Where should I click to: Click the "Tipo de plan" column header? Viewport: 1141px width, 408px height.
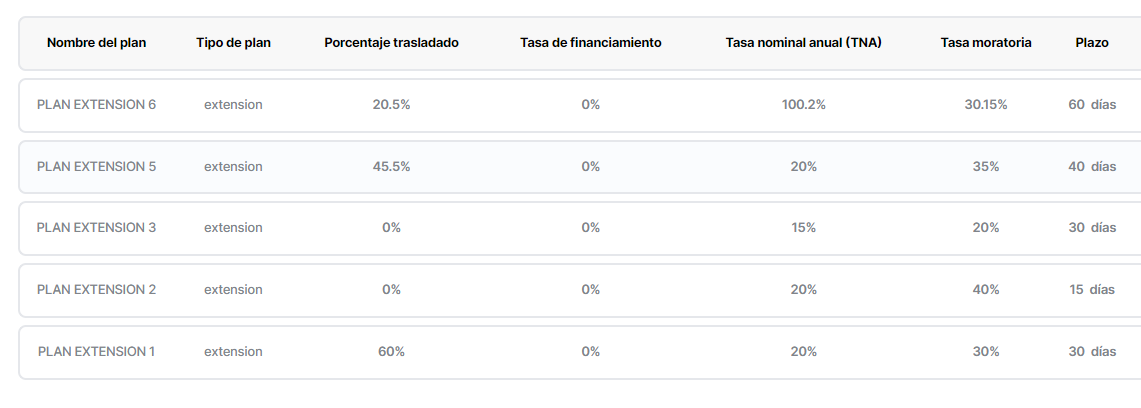coord(233,43)
